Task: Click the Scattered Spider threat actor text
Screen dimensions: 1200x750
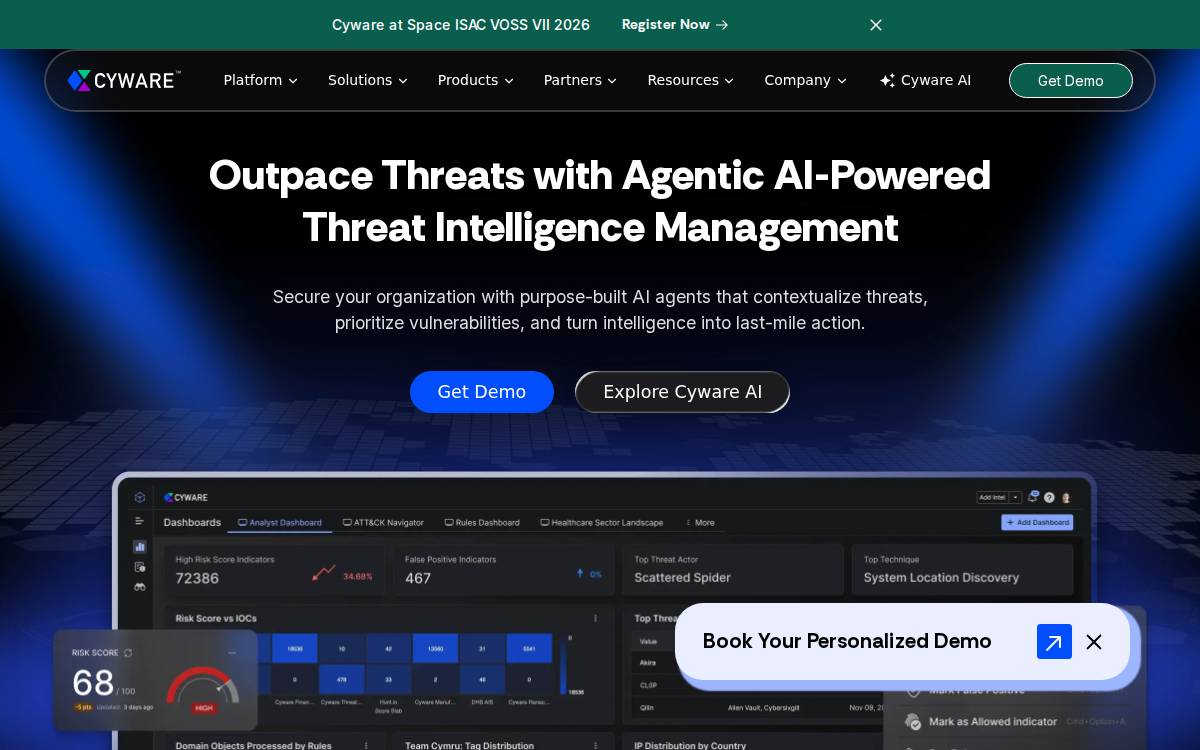Action: click(682, 578)
